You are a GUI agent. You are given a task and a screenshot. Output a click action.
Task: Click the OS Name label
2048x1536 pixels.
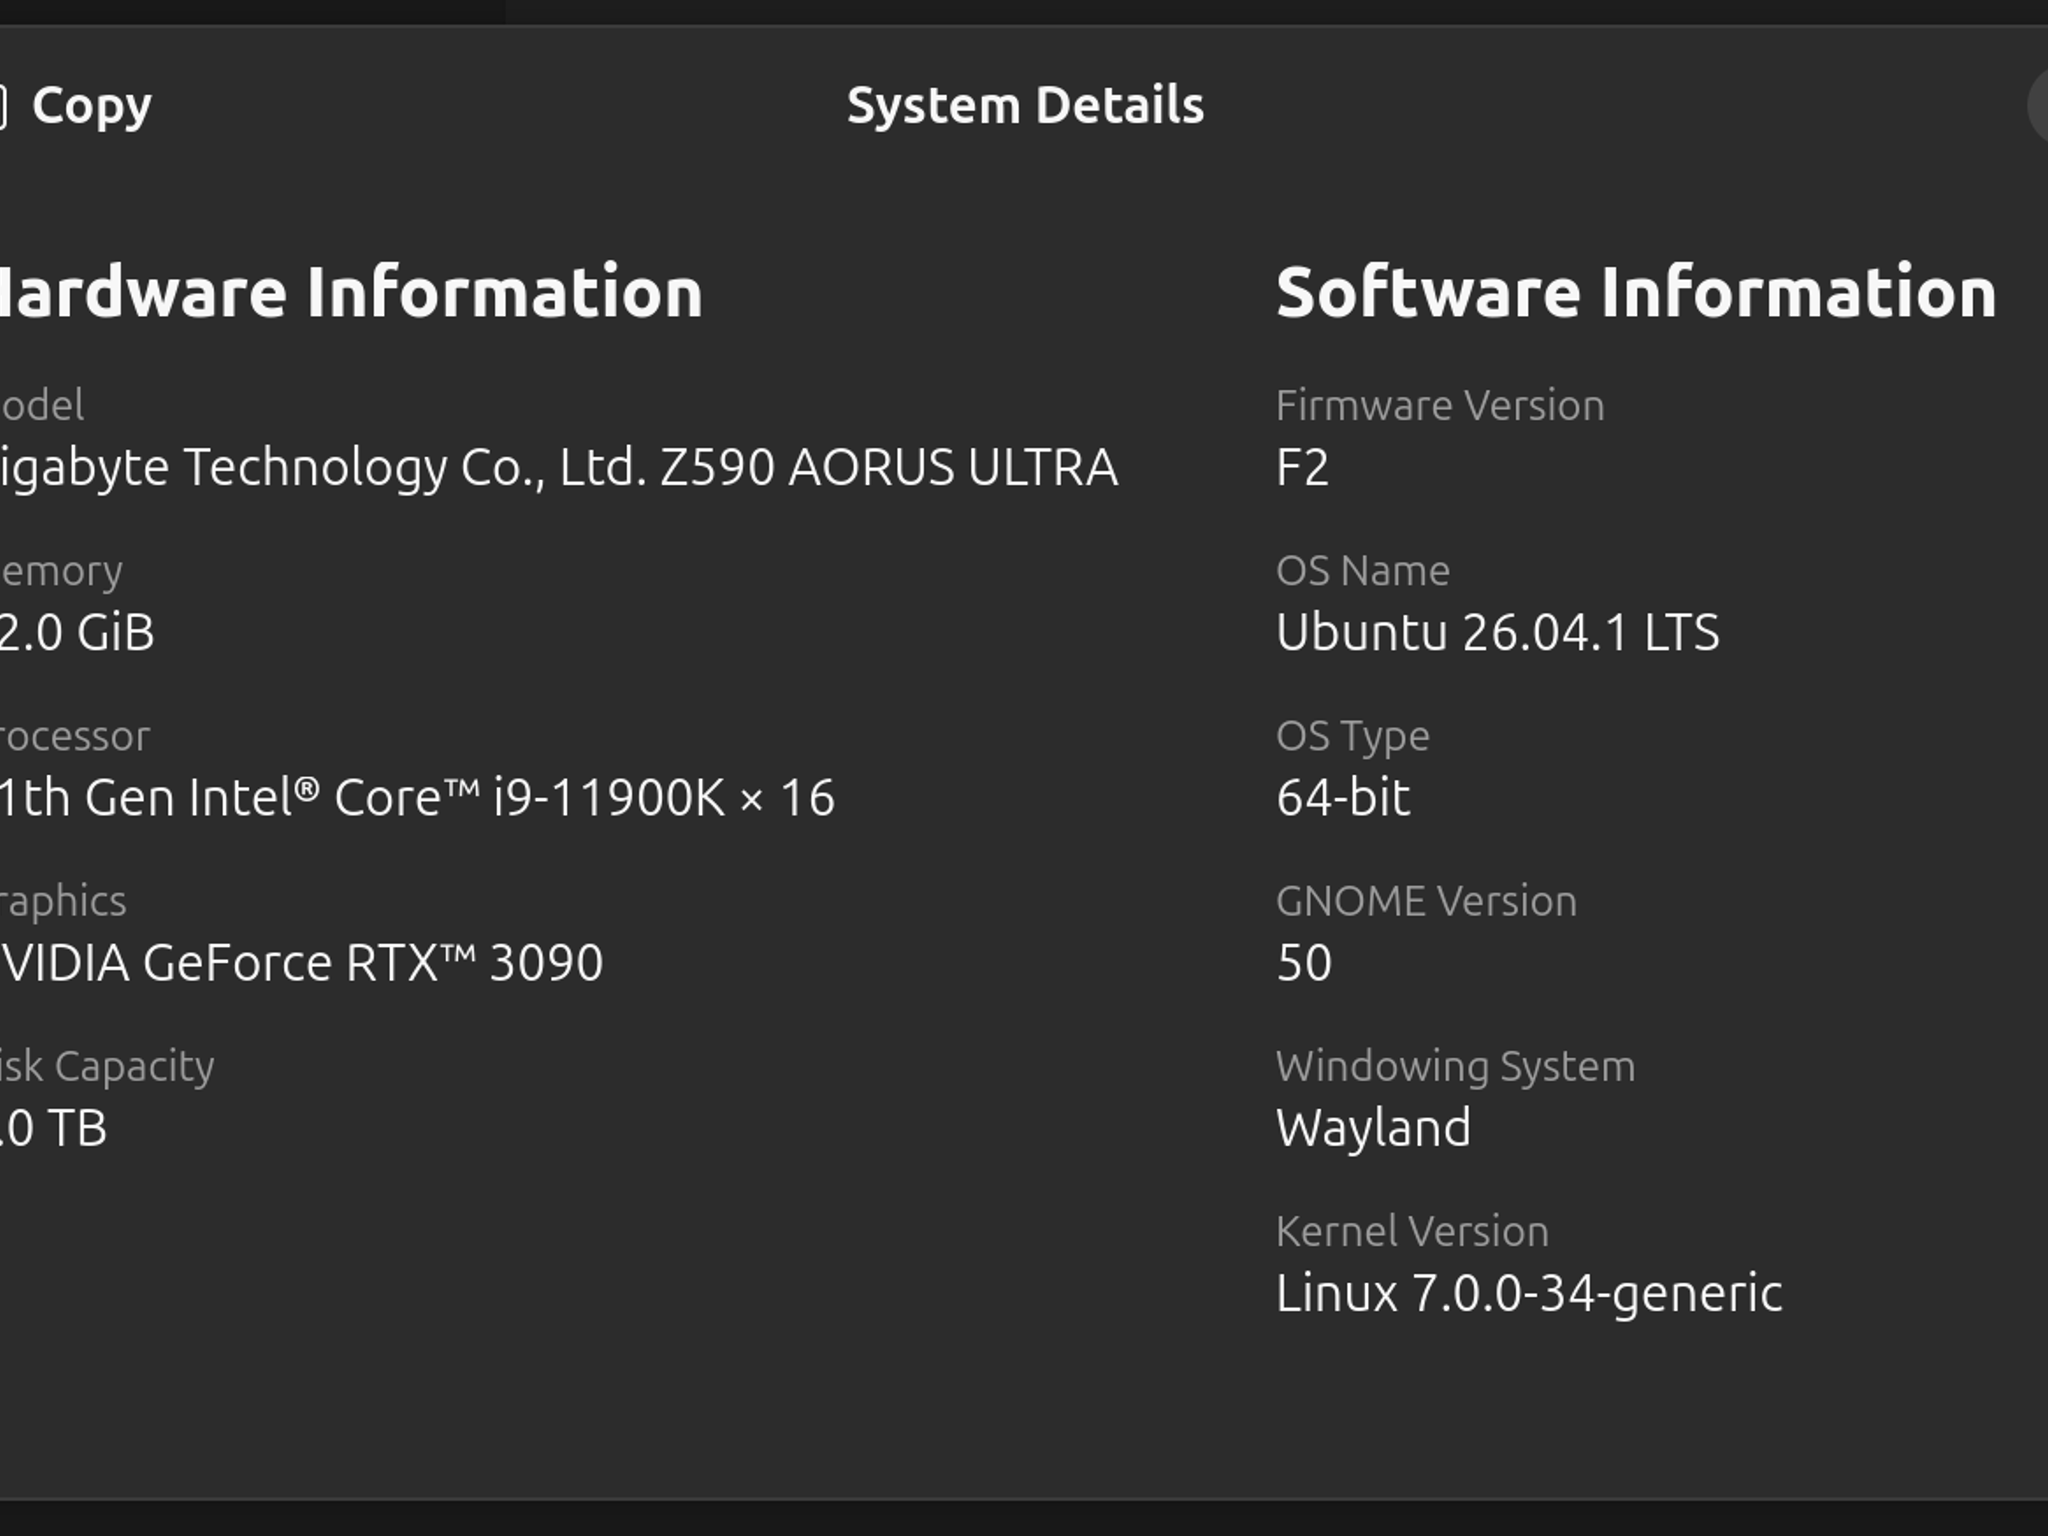(1363, 571)
